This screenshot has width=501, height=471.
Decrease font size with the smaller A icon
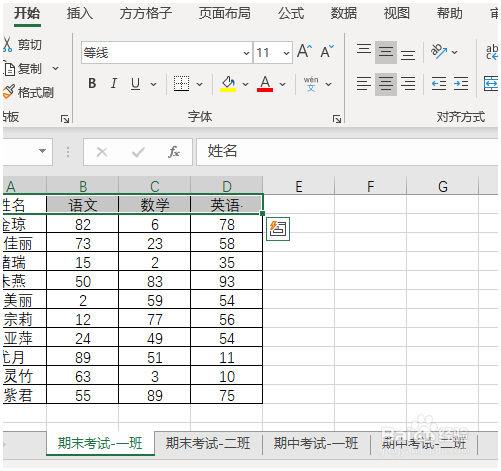[x=327, y=51]
